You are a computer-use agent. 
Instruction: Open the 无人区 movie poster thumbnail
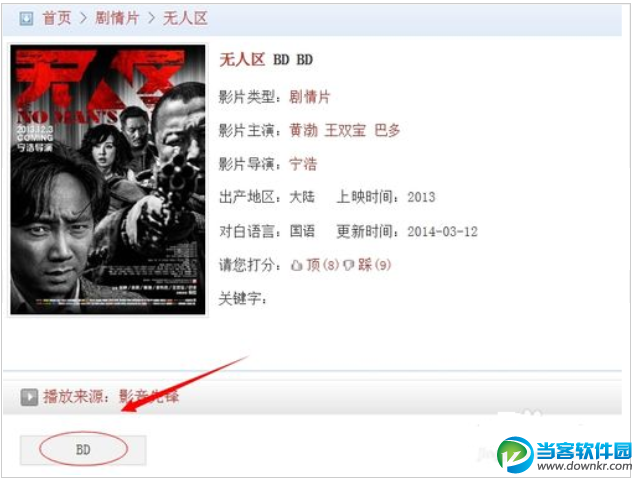click(x=108, y=179)
